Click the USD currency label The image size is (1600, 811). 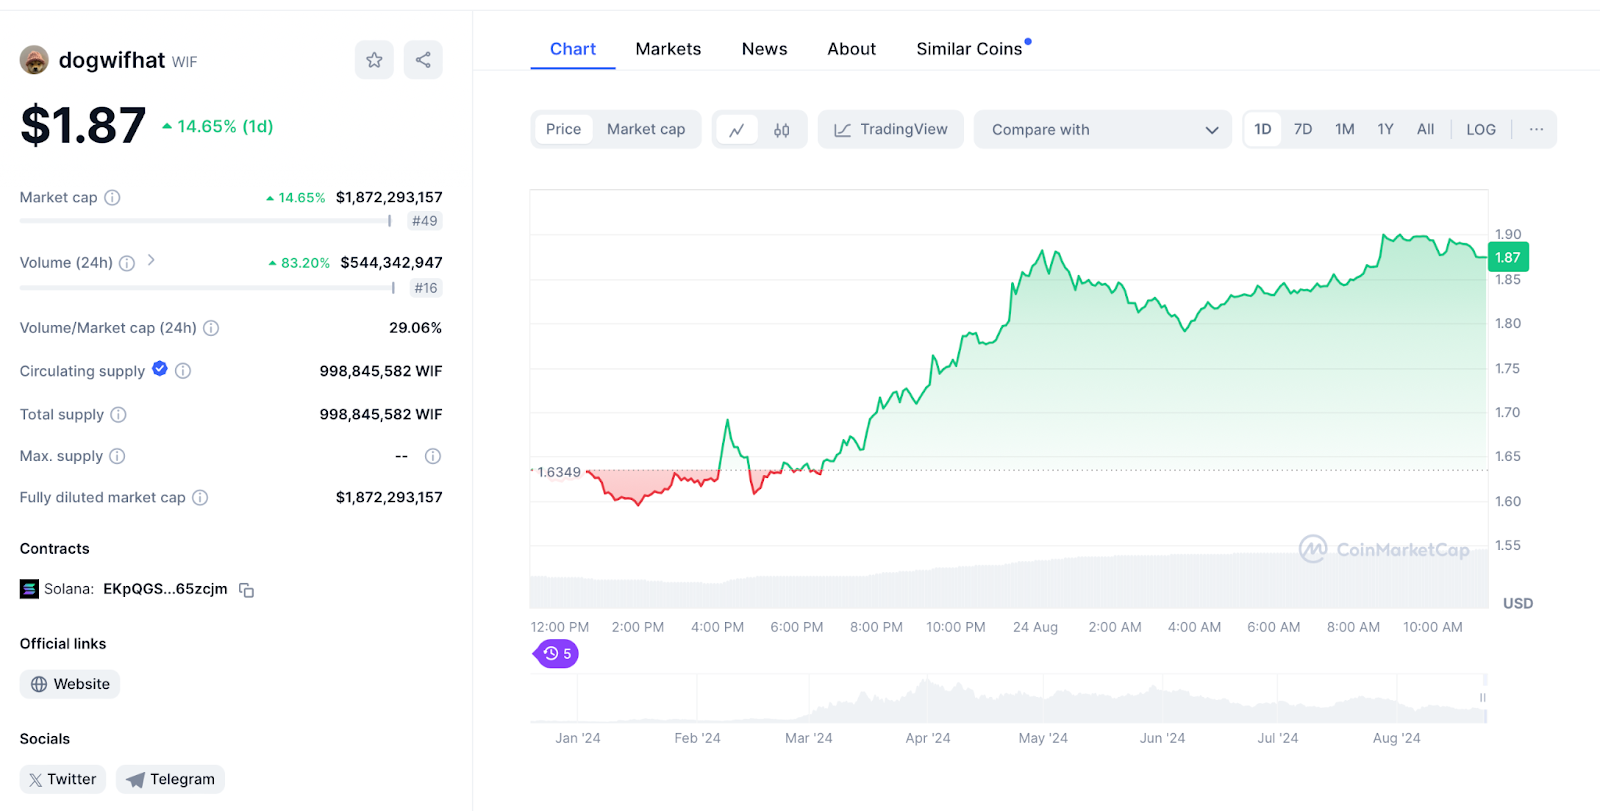pos(1518,603)
